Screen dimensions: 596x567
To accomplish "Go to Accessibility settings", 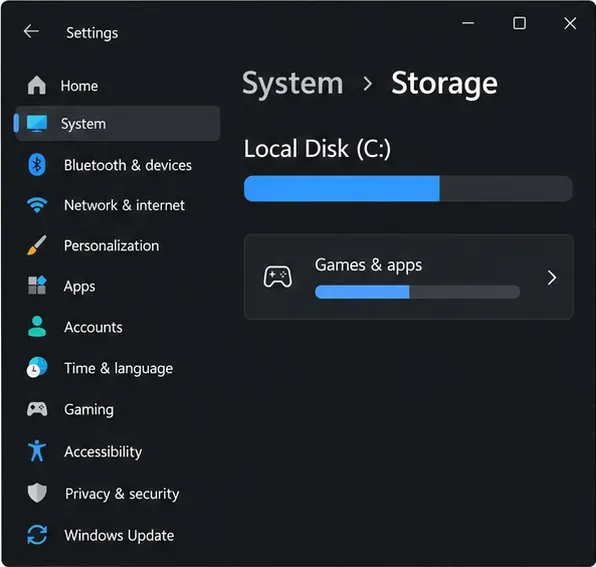I will 117,451.
